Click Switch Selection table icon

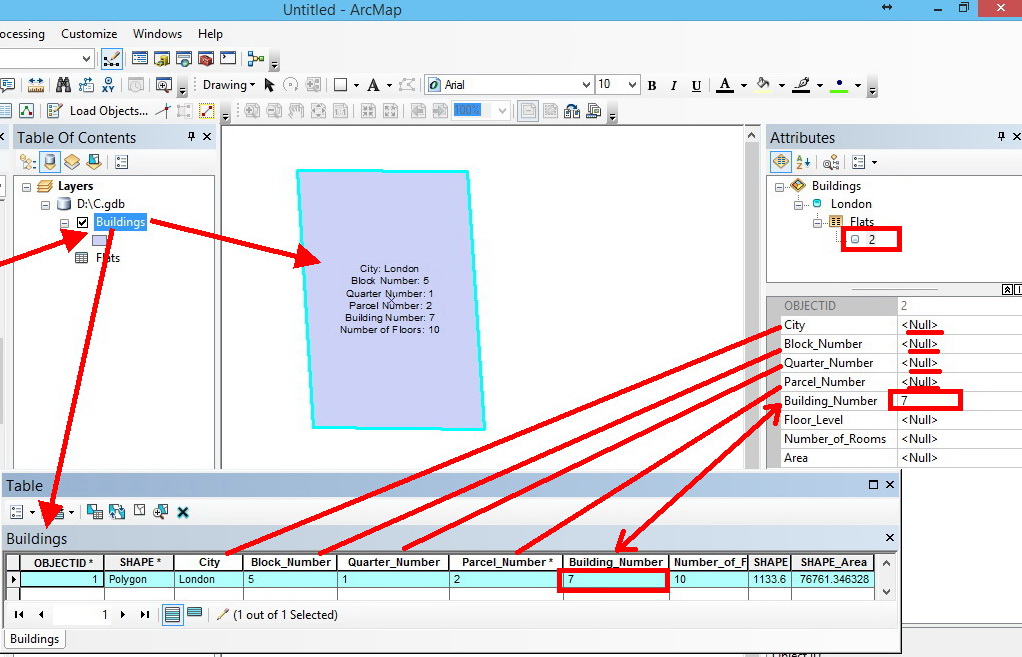(117, 512)
